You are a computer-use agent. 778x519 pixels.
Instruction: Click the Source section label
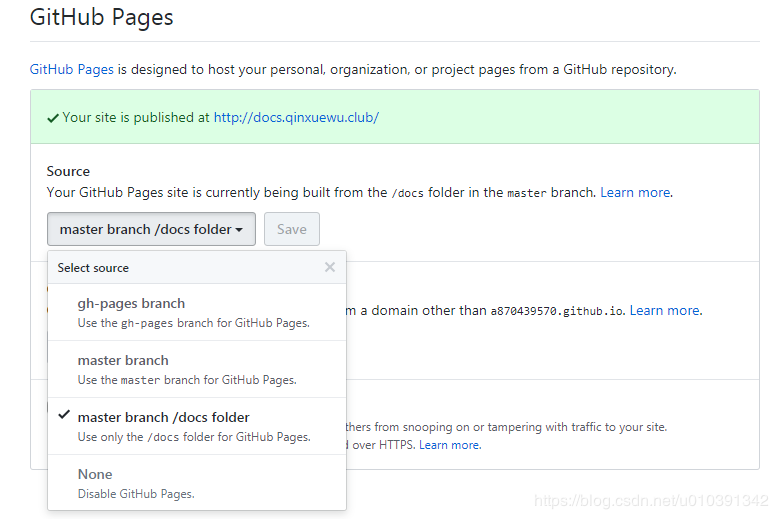(x=68, y=171)
